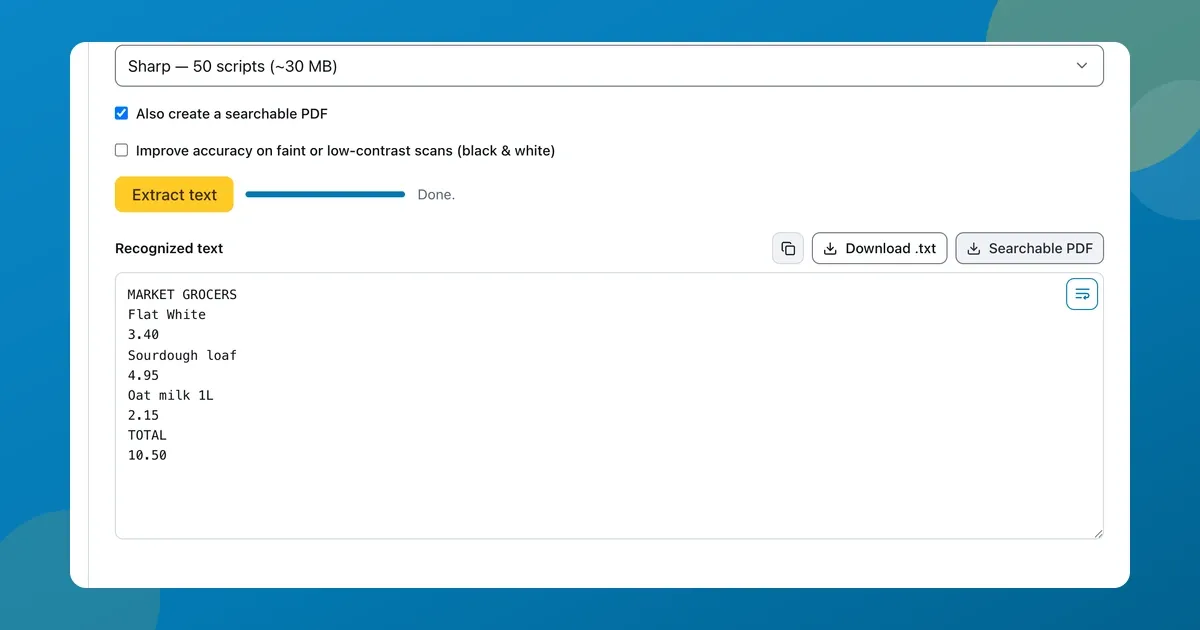Click the 'Recognized text' heading
This screenshot has width=1200, height=630.
(x=169, y=248)
